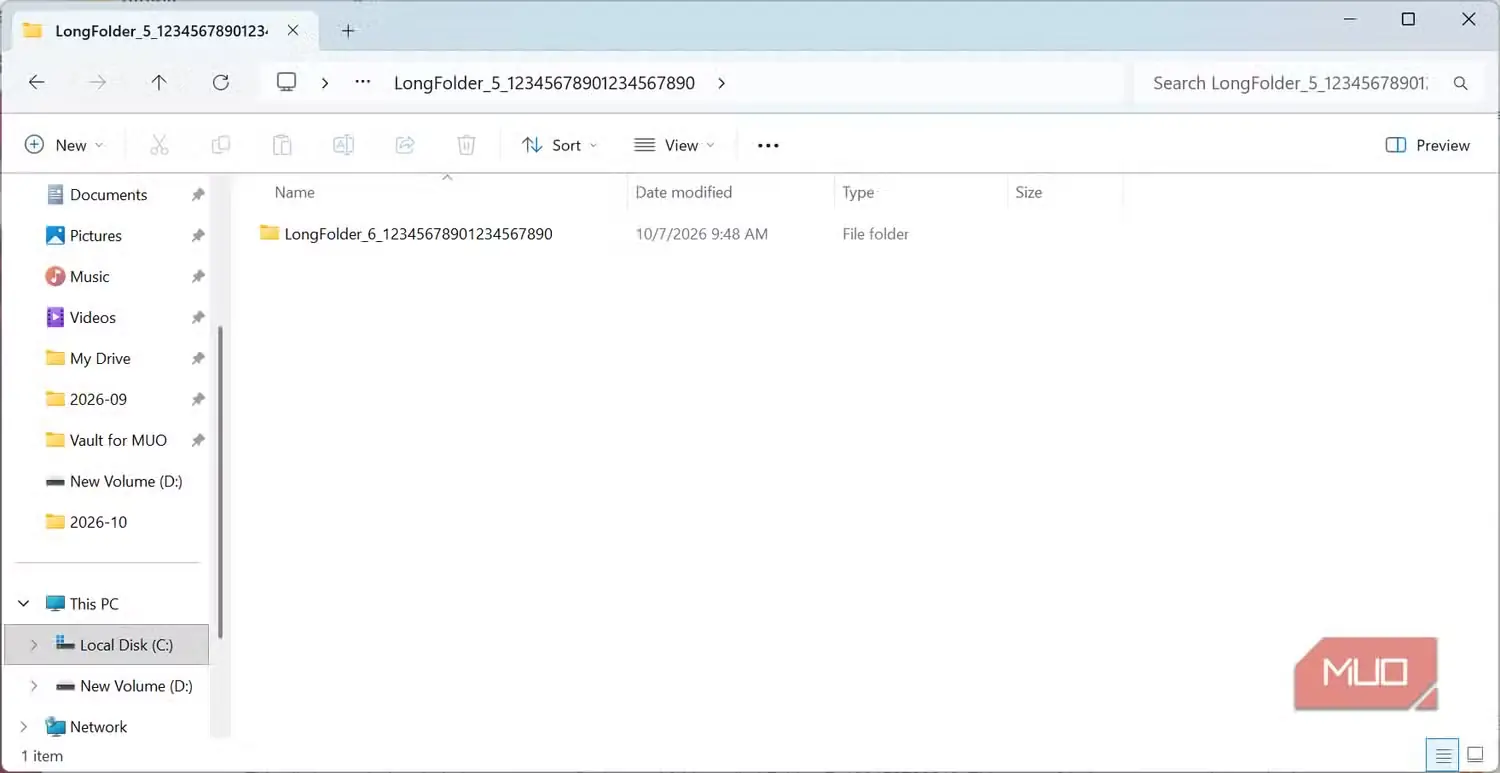This screenshot has width=1500, height=773.
Task: Expand New Volume (D:) under This PC
Action: click(x=34, y=686)
